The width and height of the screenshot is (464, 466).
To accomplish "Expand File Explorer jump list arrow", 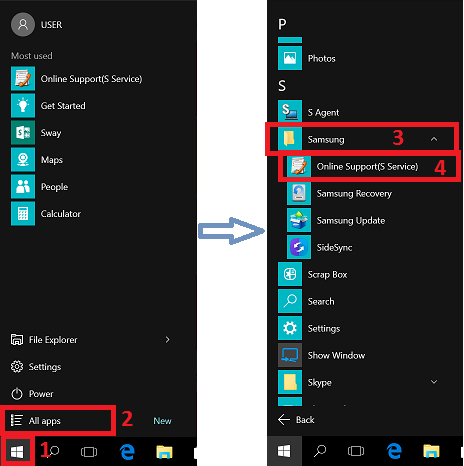I will [167, 340].
